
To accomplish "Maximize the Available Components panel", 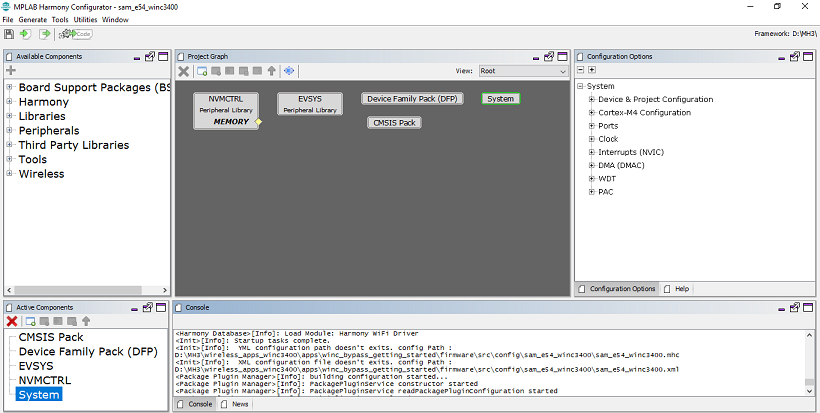I will 163,56.
